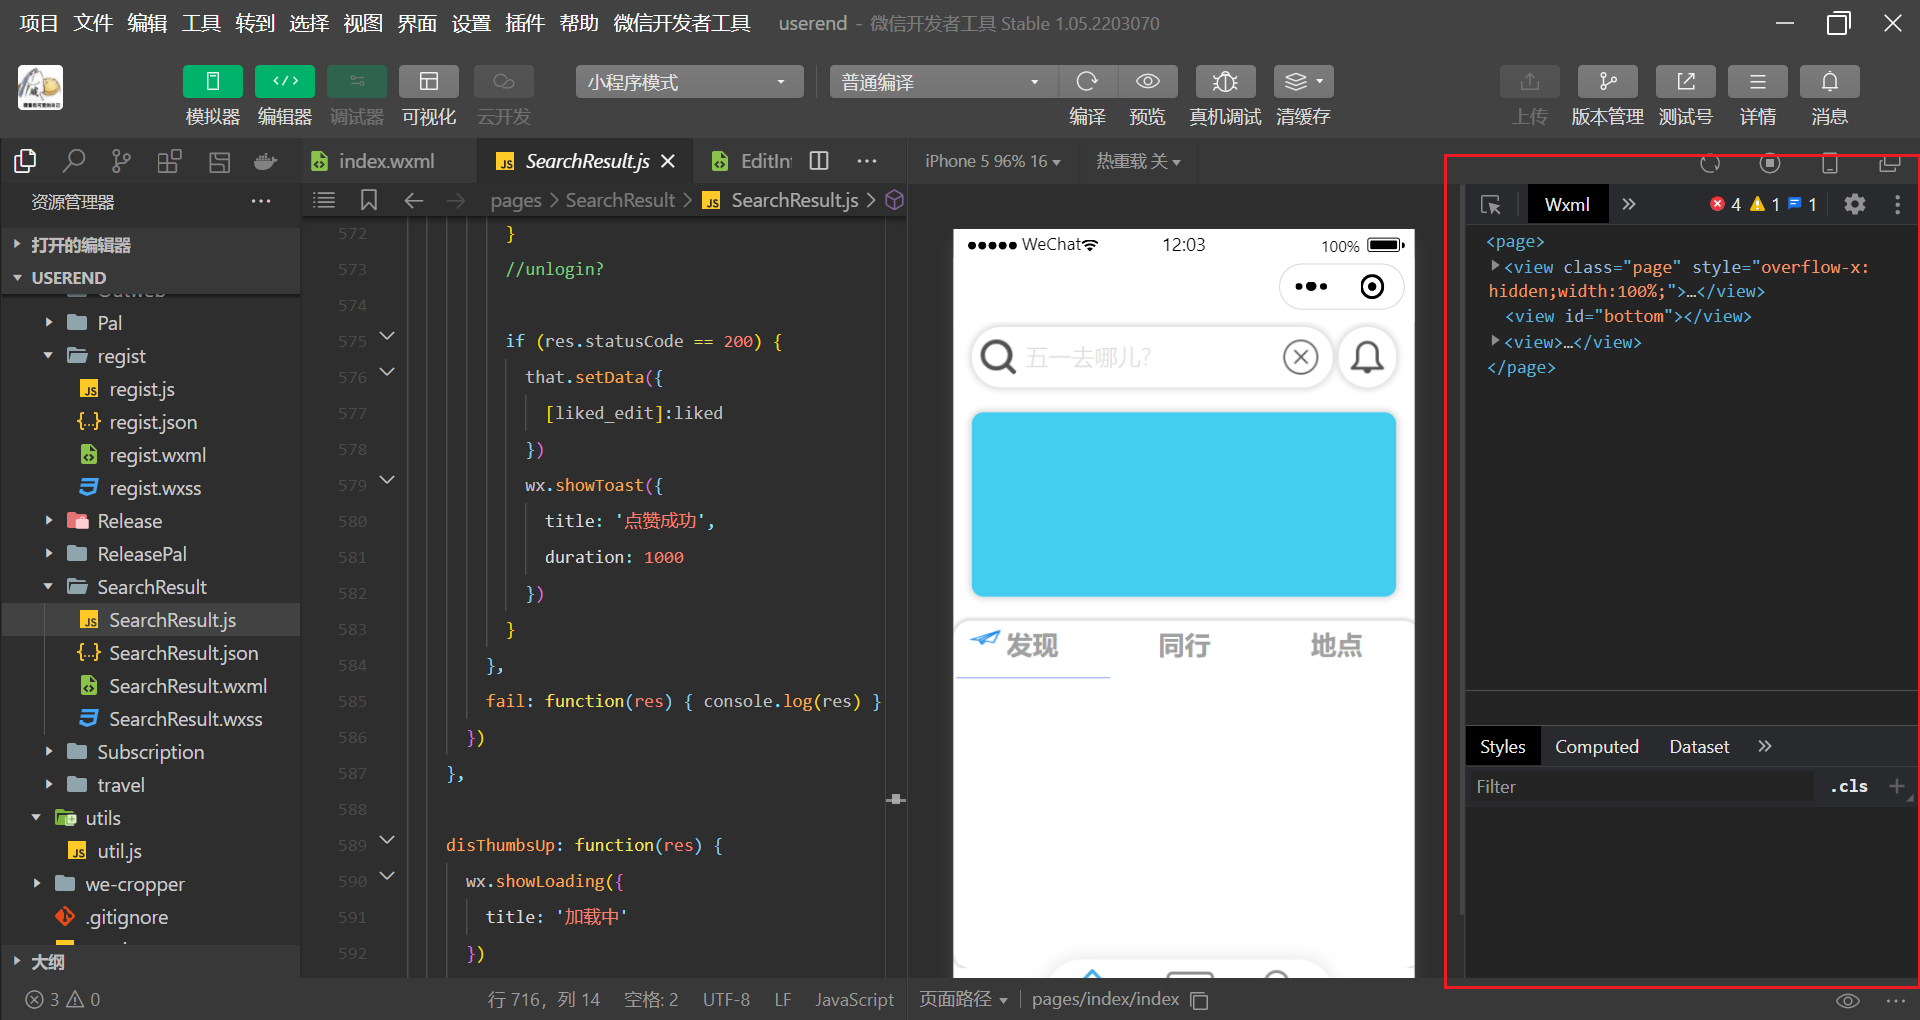The width and height of the screenshot is (1920, 1020).
Task: Open the 小程序模式 mode dropdown
Action: [689, 82]
